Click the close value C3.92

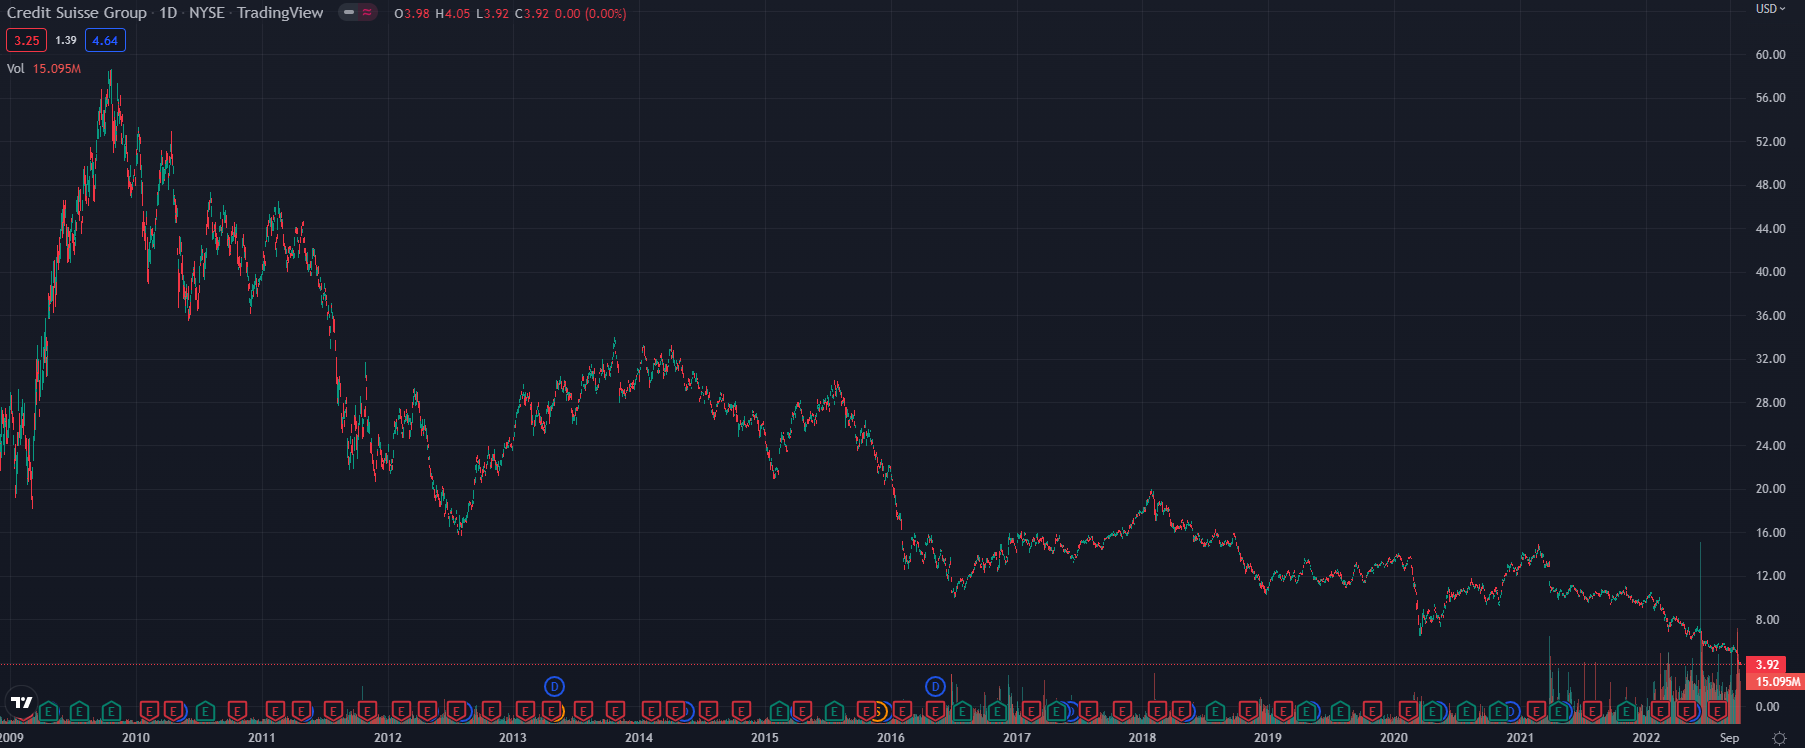[x=532, y=14]
